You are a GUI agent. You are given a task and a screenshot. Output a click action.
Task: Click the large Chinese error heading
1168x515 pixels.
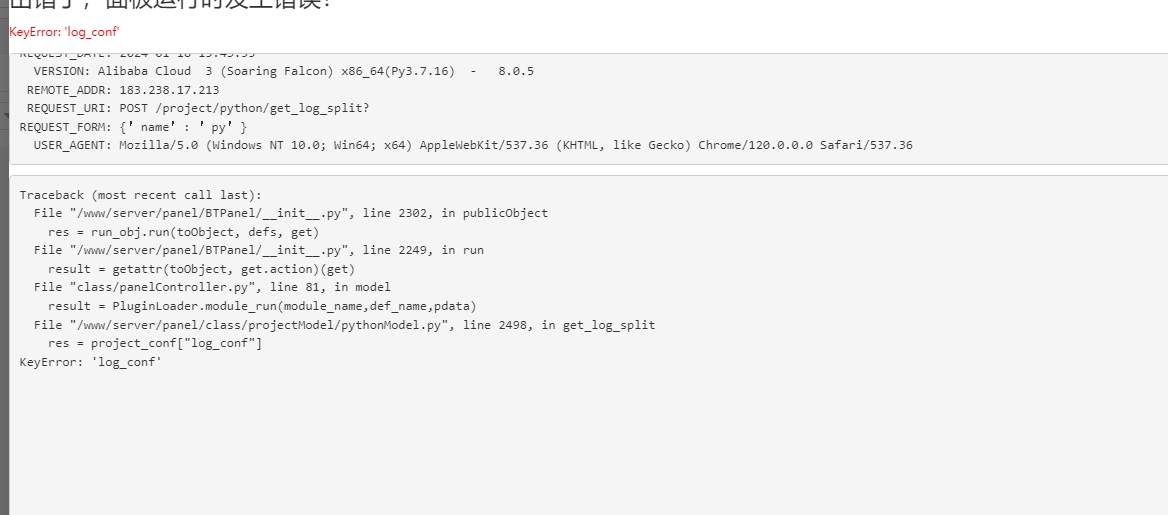click(170, 4)
